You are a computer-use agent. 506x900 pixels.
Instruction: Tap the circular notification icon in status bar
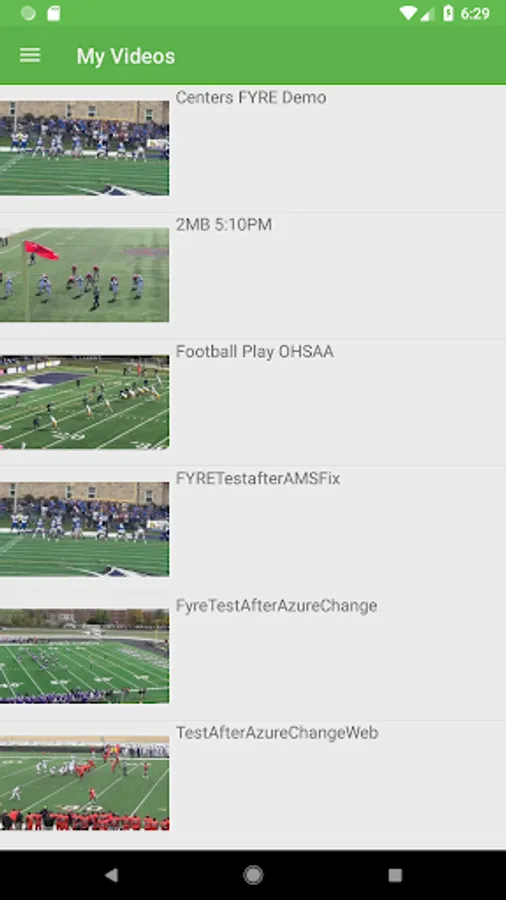(x=28, y=13)
